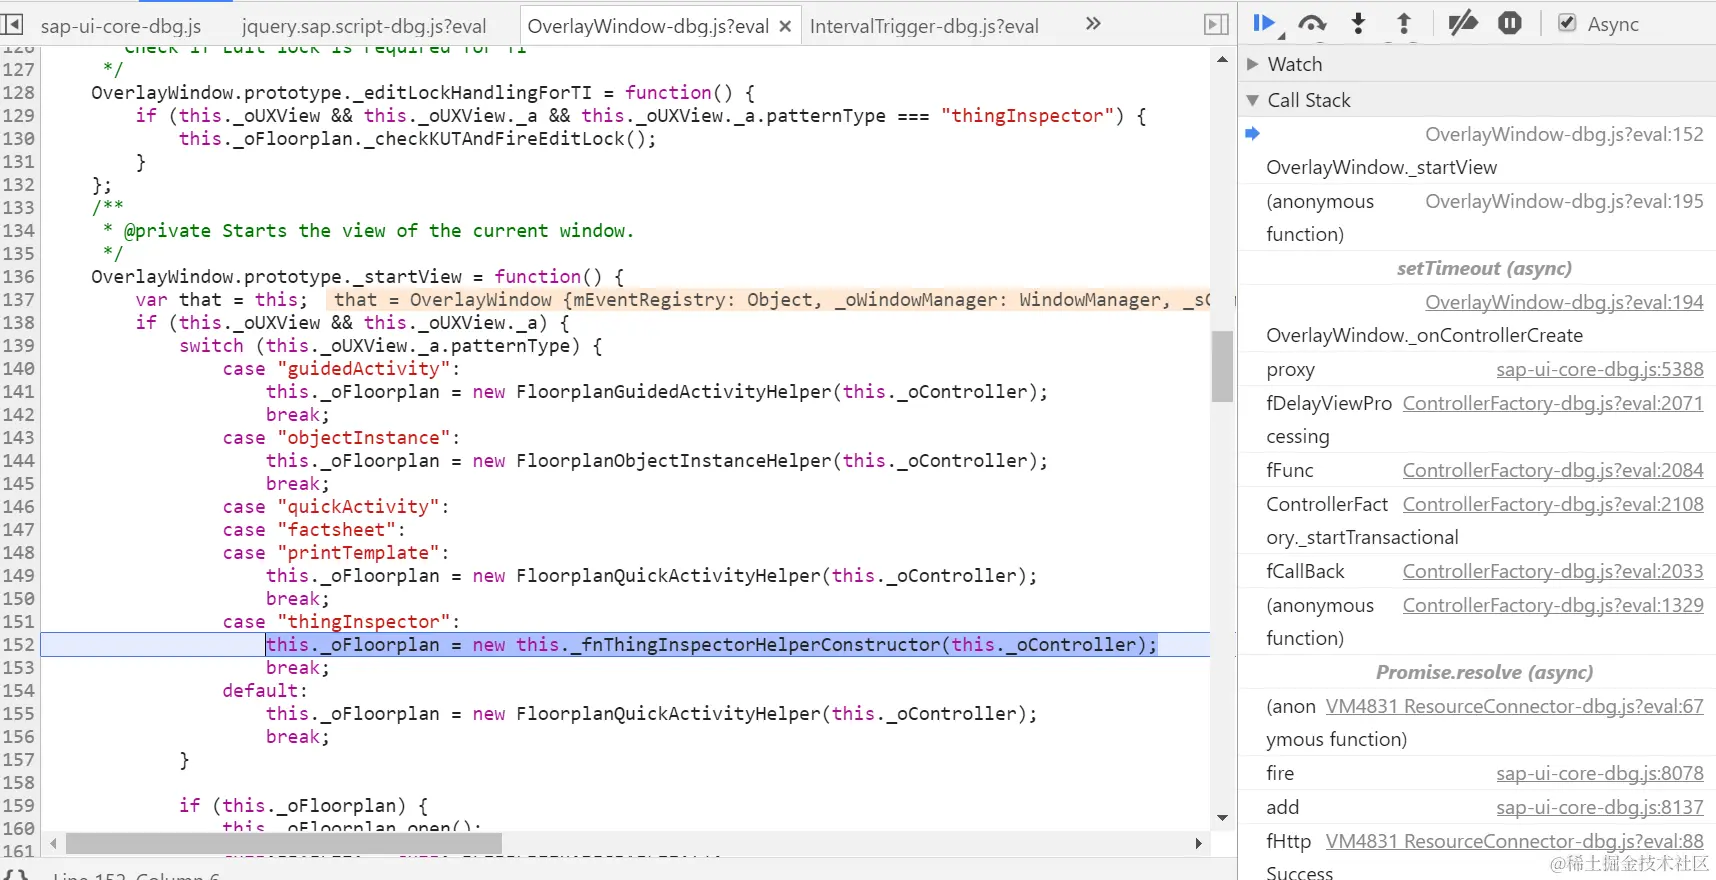Select the fCallBack stack frame

tap(1305, 571)
